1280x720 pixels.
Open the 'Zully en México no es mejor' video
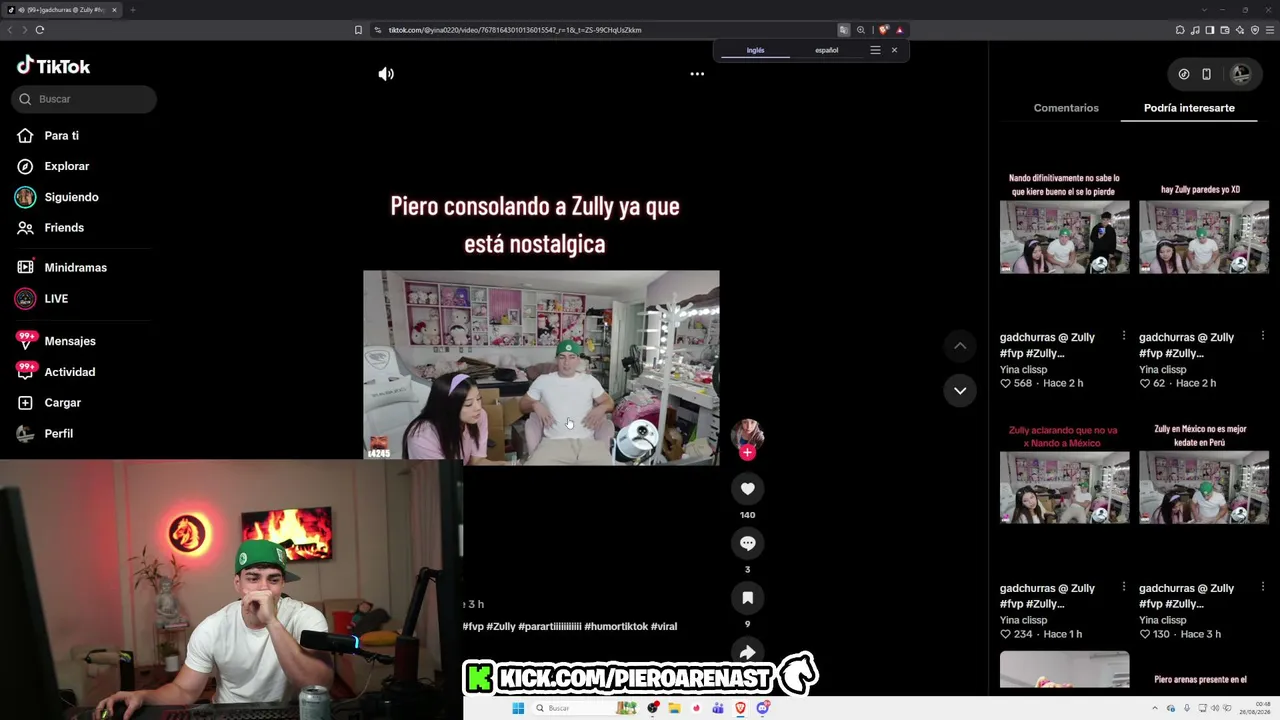tap(1204, 487)
